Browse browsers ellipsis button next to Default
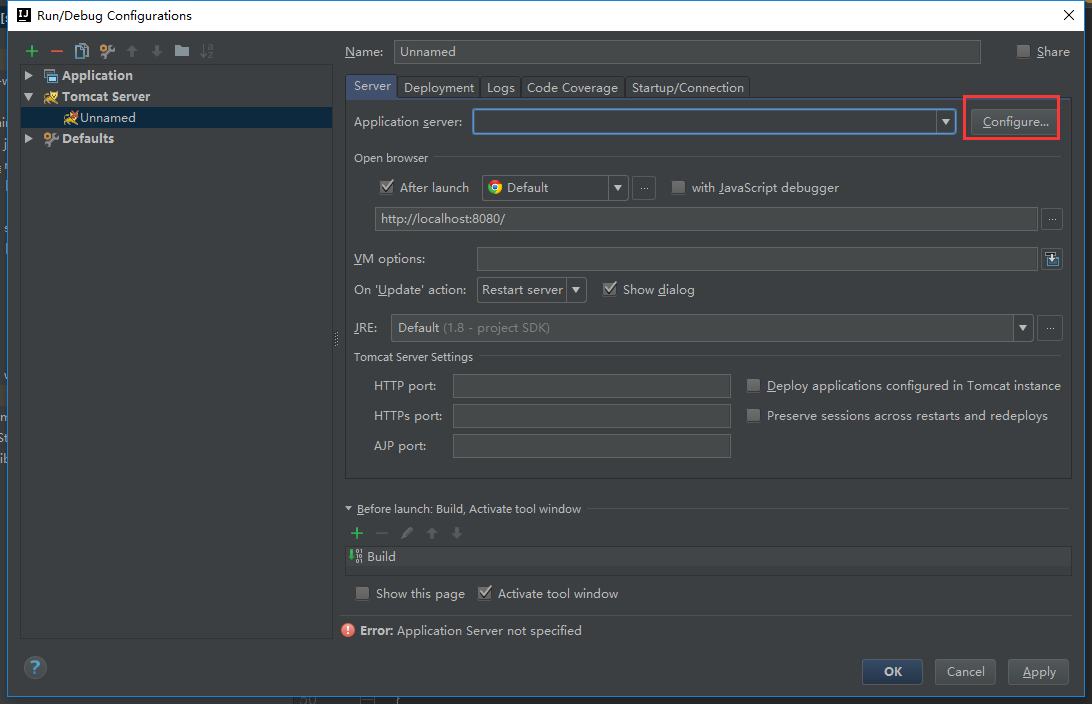Viewport: 1092px width, 704px height. tap(644, 188)
